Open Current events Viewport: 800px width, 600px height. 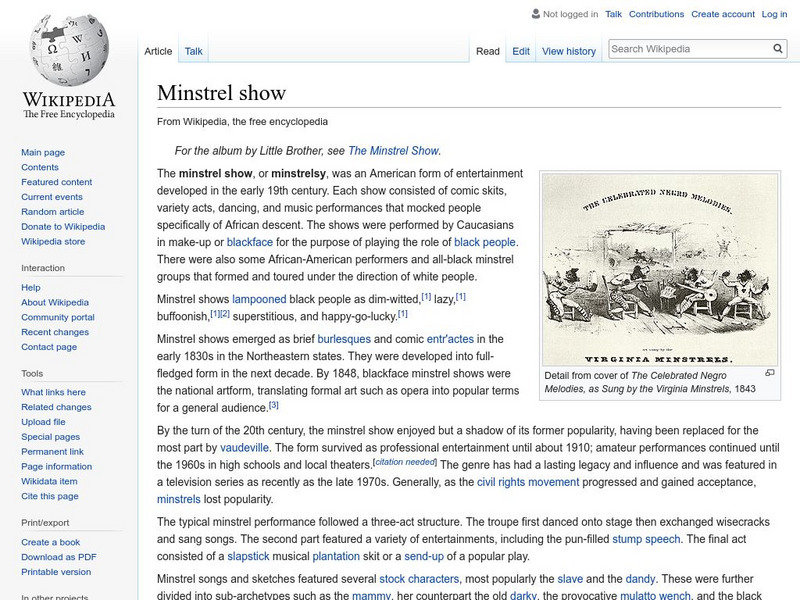click(52, 196)
